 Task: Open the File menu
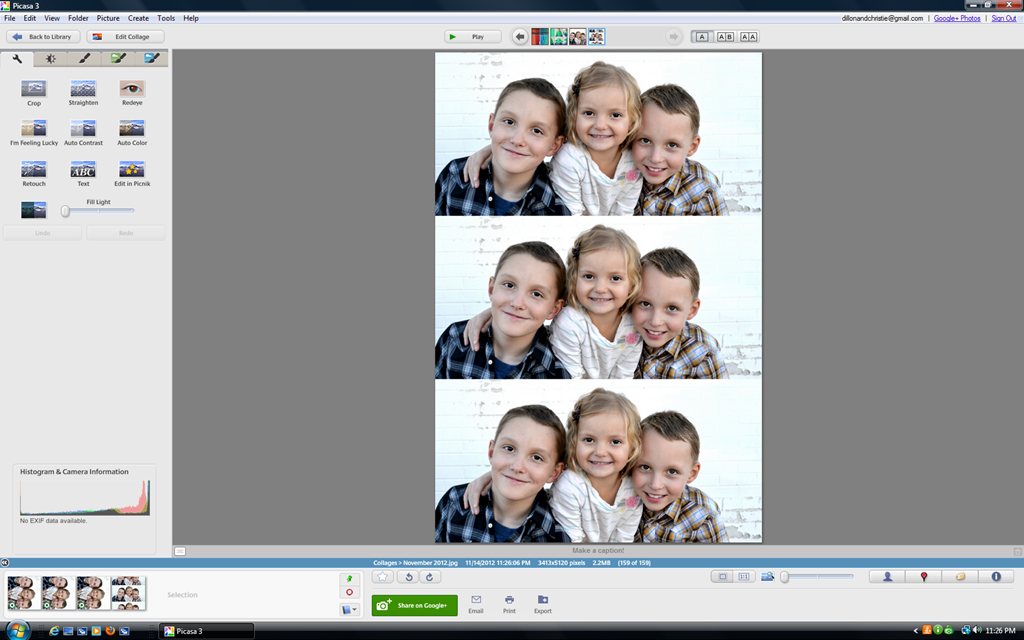[10, 18]
